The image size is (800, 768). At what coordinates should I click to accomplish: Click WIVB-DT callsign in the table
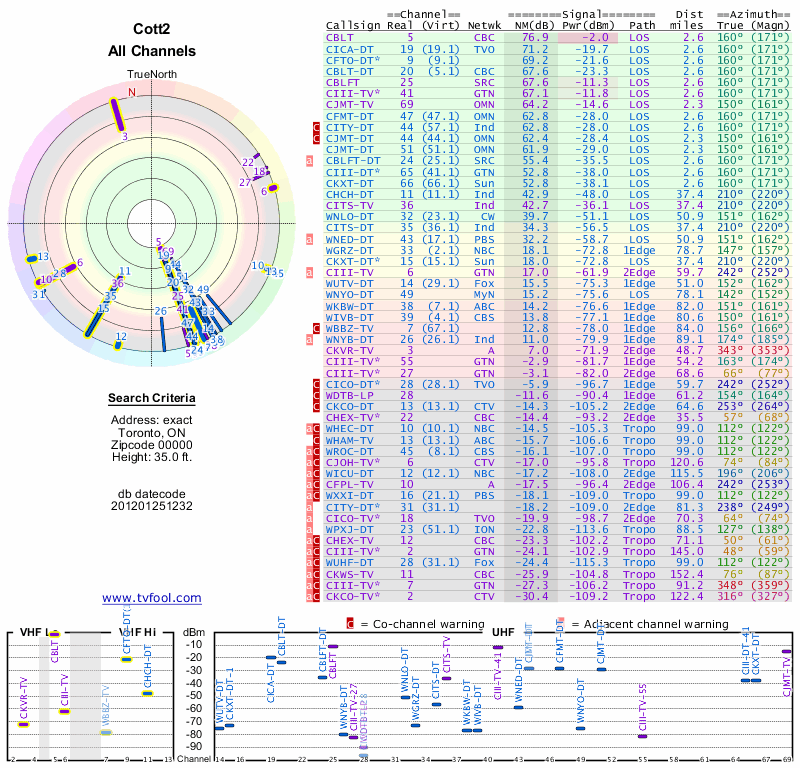coord(350,317)
